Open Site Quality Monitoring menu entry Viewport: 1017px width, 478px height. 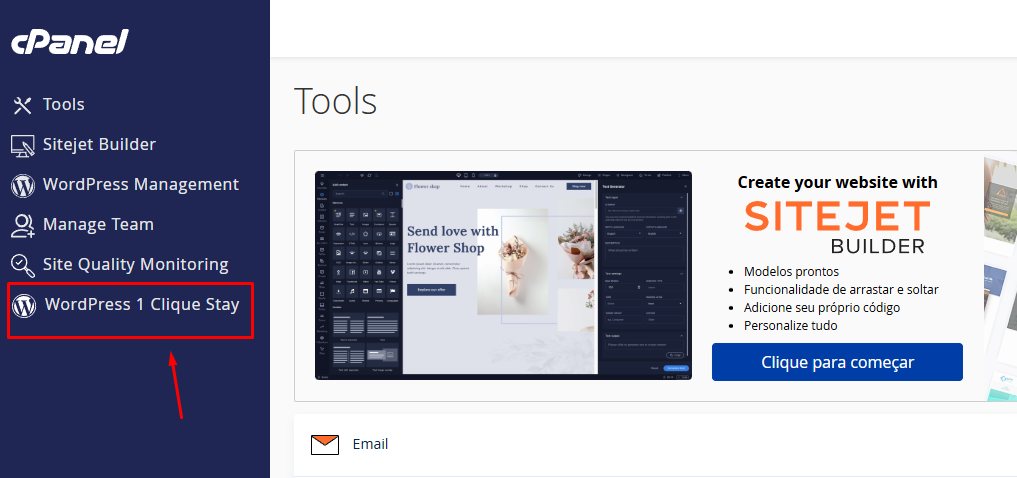point(135,265)
